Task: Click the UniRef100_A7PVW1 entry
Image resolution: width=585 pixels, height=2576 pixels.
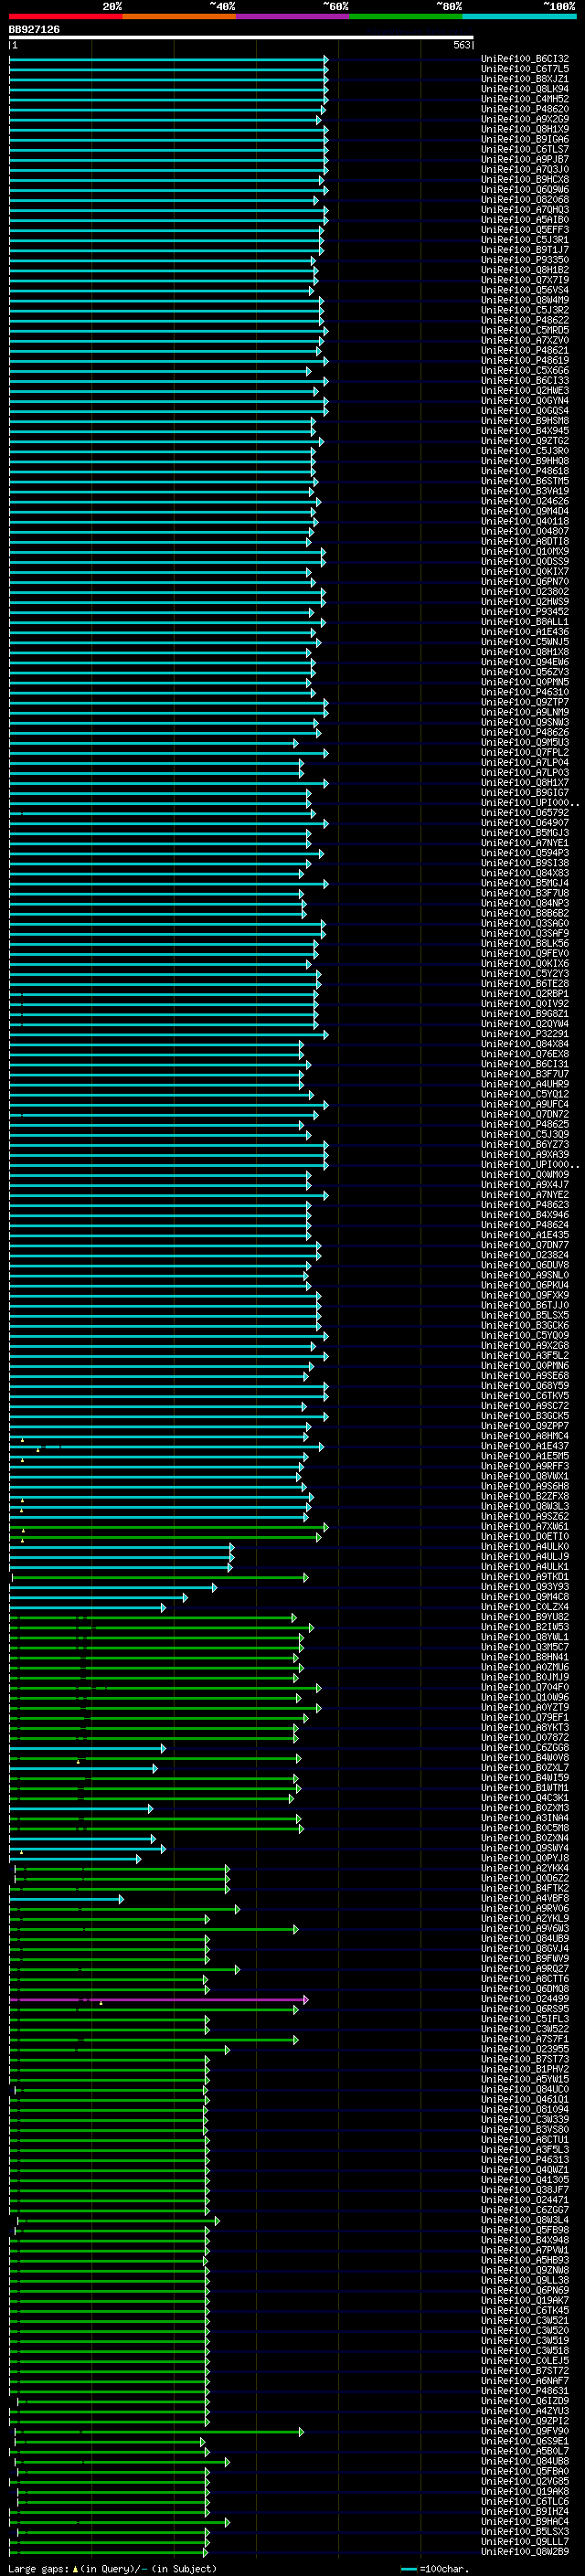Action: [x=525, y=2250]
